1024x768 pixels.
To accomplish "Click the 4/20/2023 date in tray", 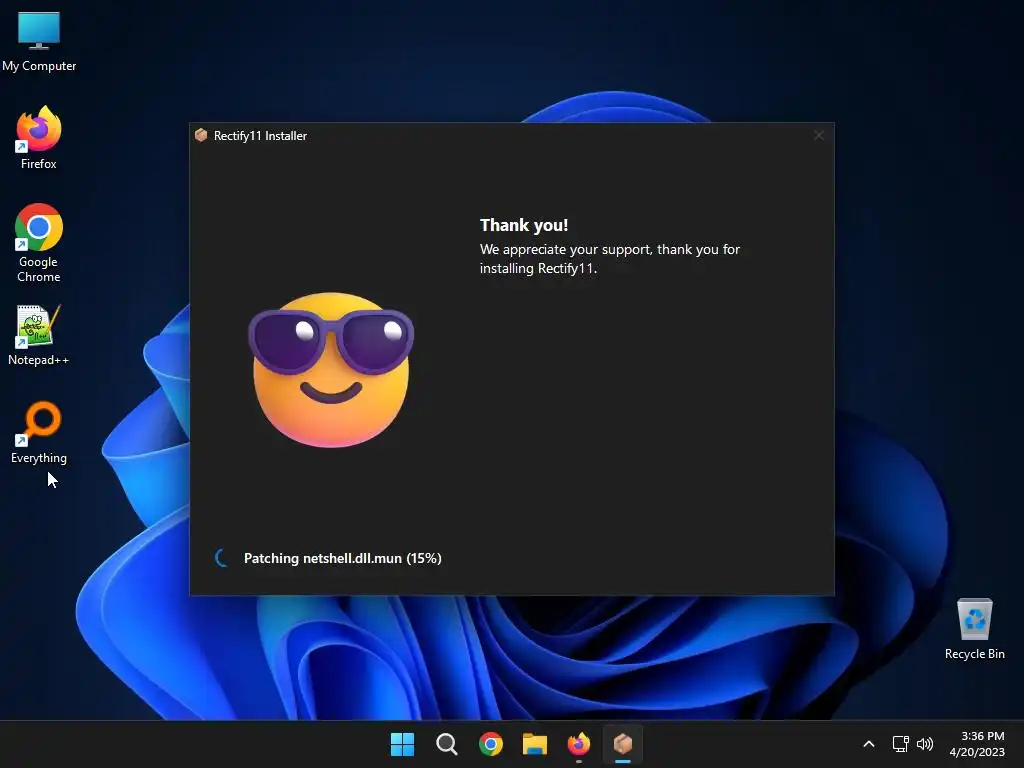I will click(x=977, y=752).
